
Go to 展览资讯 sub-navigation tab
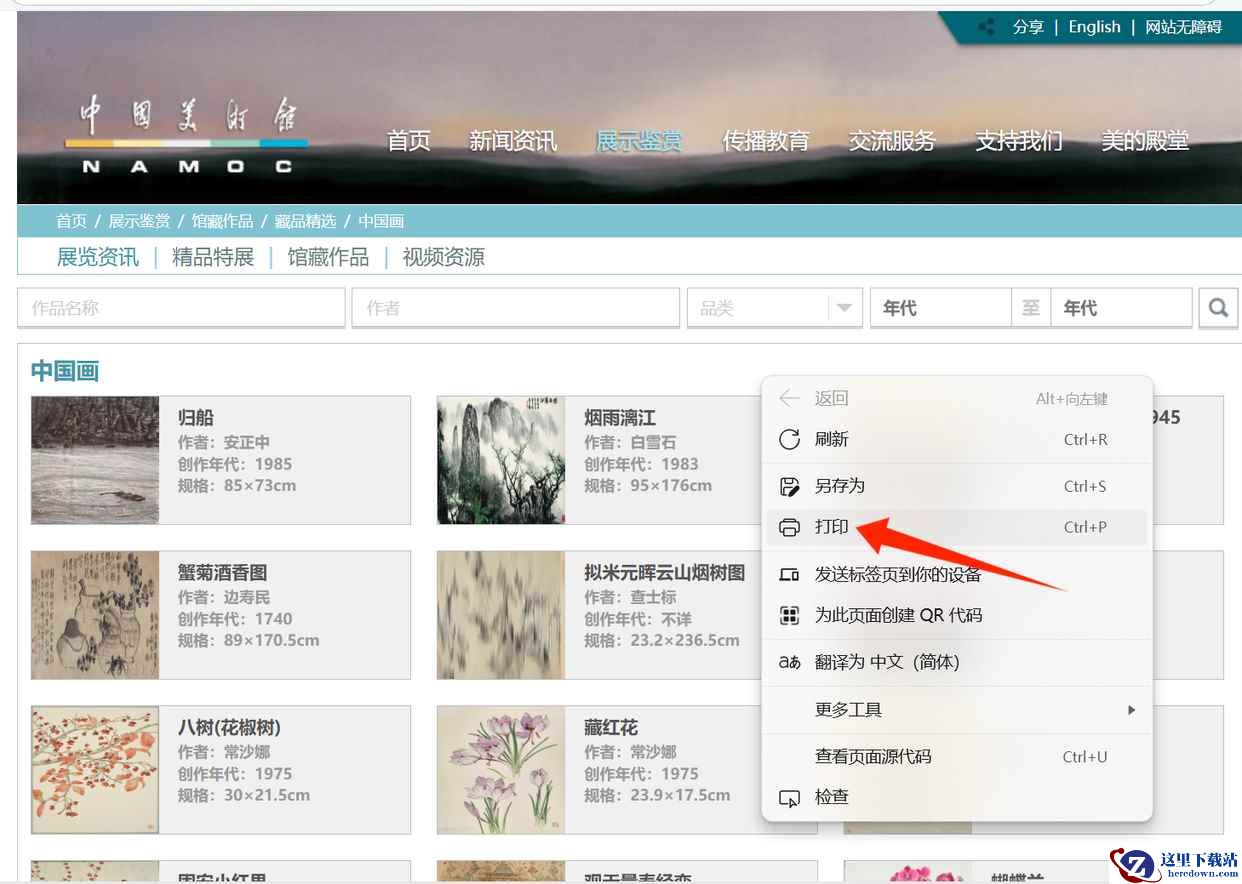tap(98, 257)
